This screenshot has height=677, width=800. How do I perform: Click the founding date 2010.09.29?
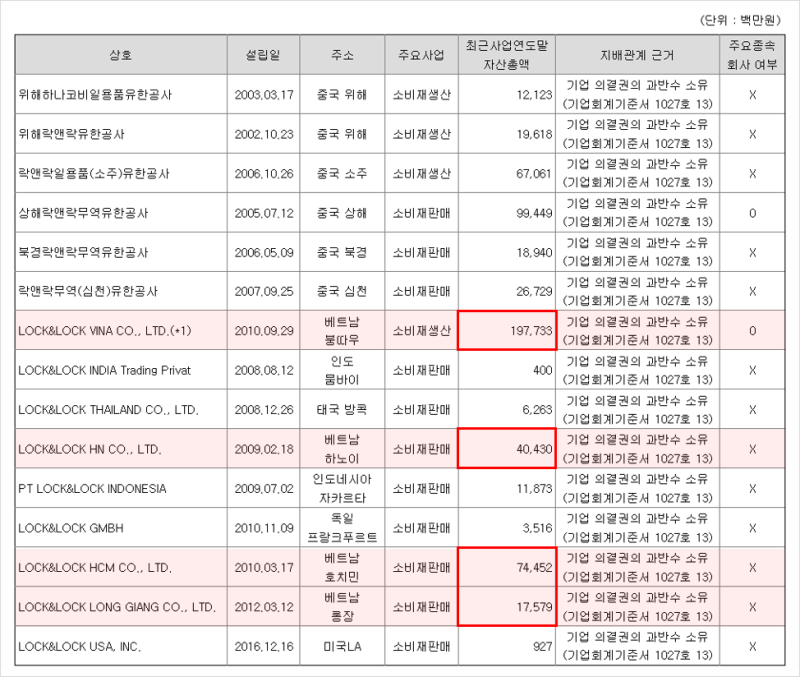(x=264, y=331)
